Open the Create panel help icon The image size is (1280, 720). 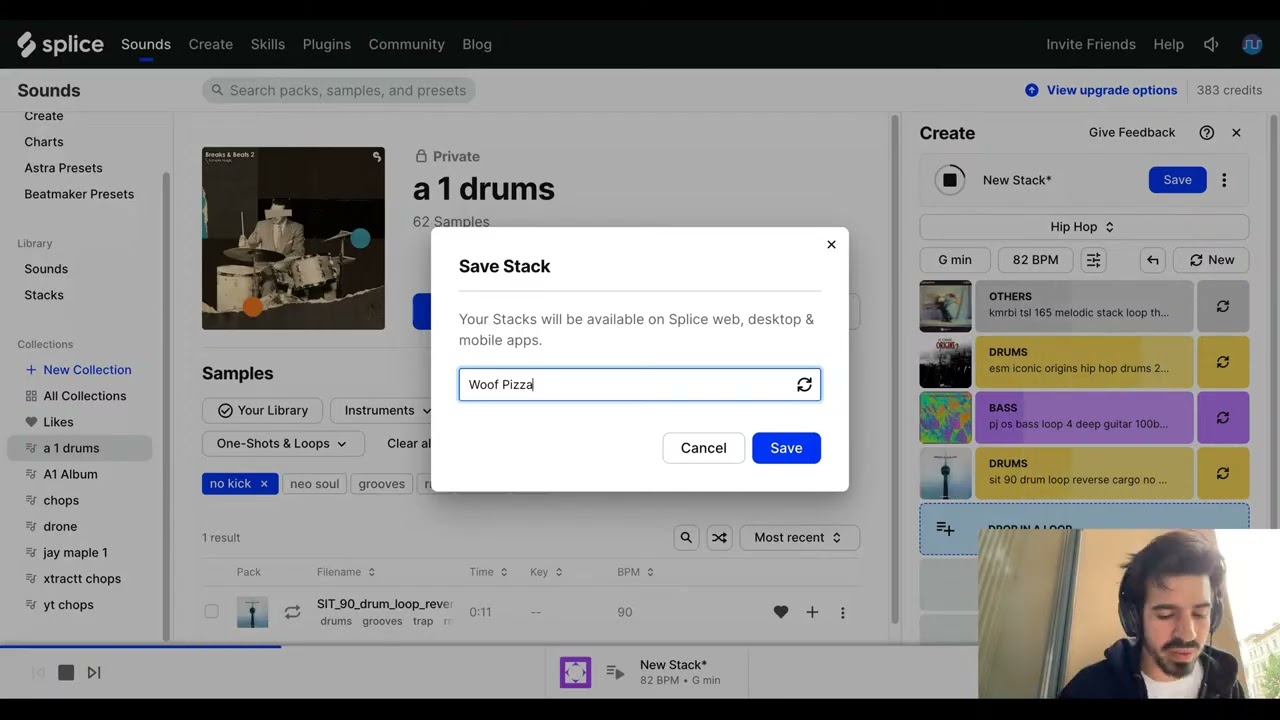pos(1206,133)
